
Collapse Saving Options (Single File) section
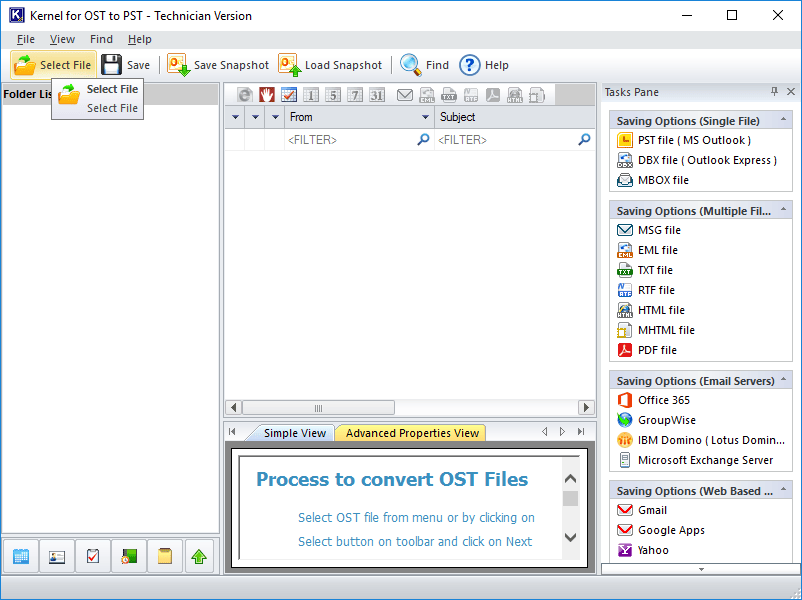783,120
